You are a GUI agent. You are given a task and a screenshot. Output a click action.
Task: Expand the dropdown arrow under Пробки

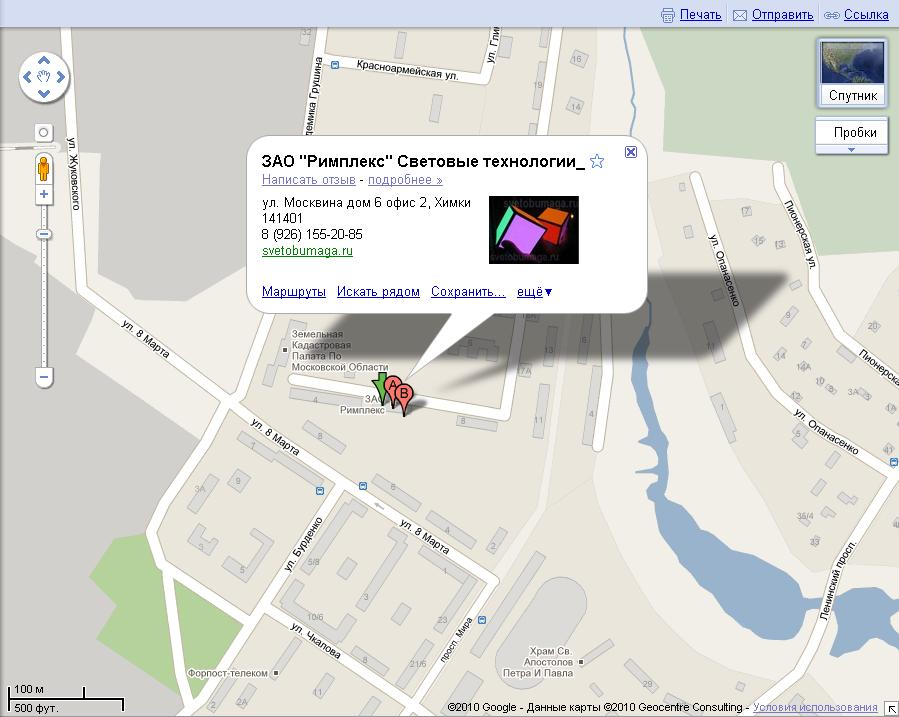(852, 149)
